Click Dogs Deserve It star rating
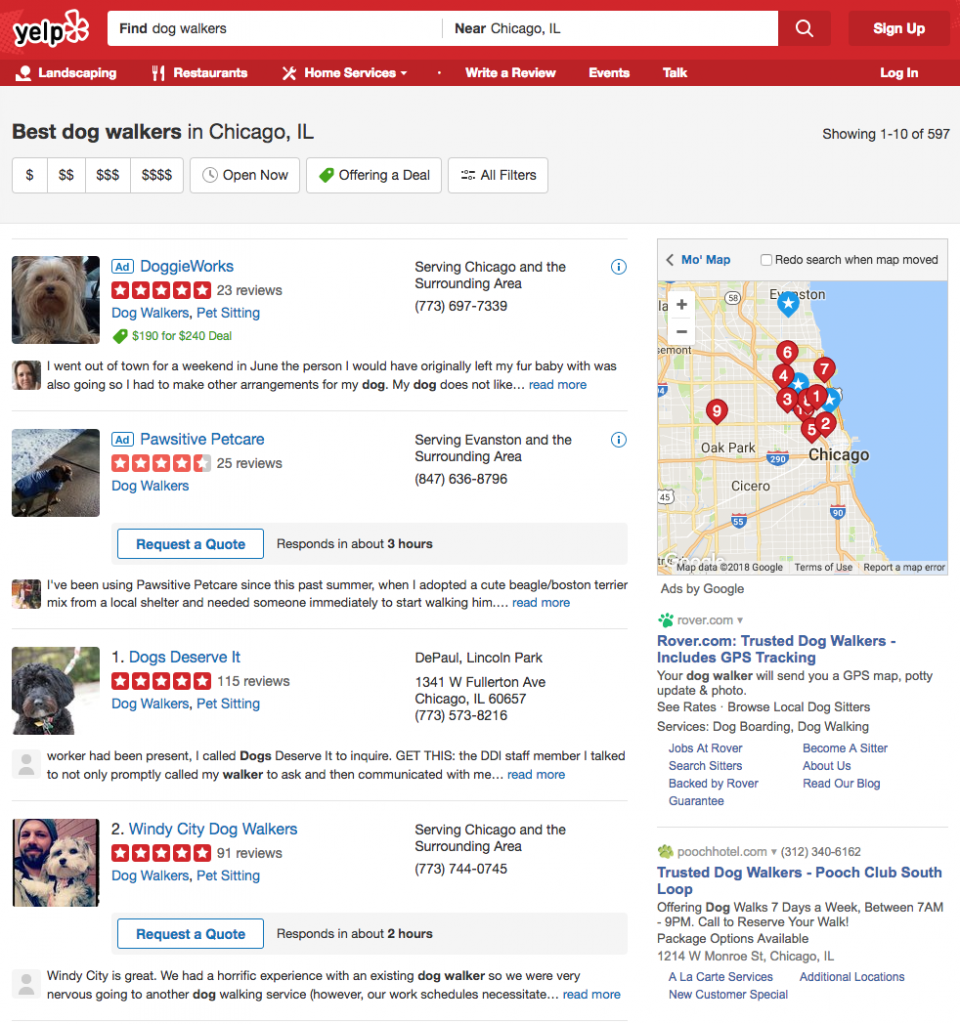This screenshot has height=1024, width=960. click(x=161, y=681)
